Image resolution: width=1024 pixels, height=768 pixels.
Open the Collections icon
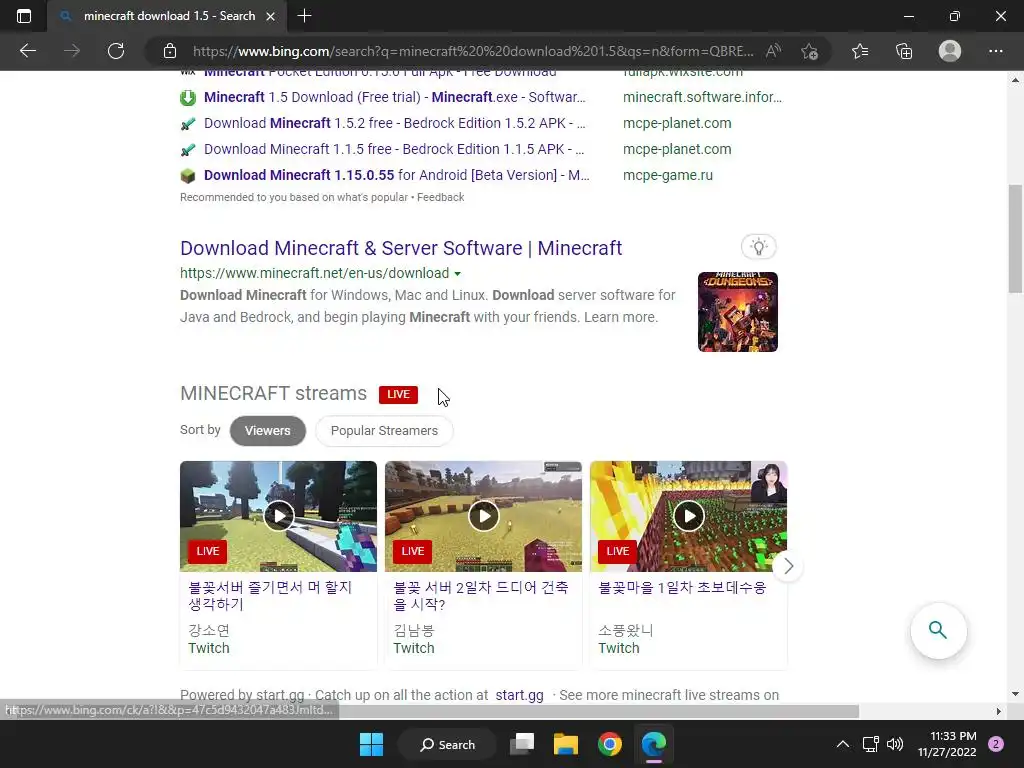click(904, 51)
